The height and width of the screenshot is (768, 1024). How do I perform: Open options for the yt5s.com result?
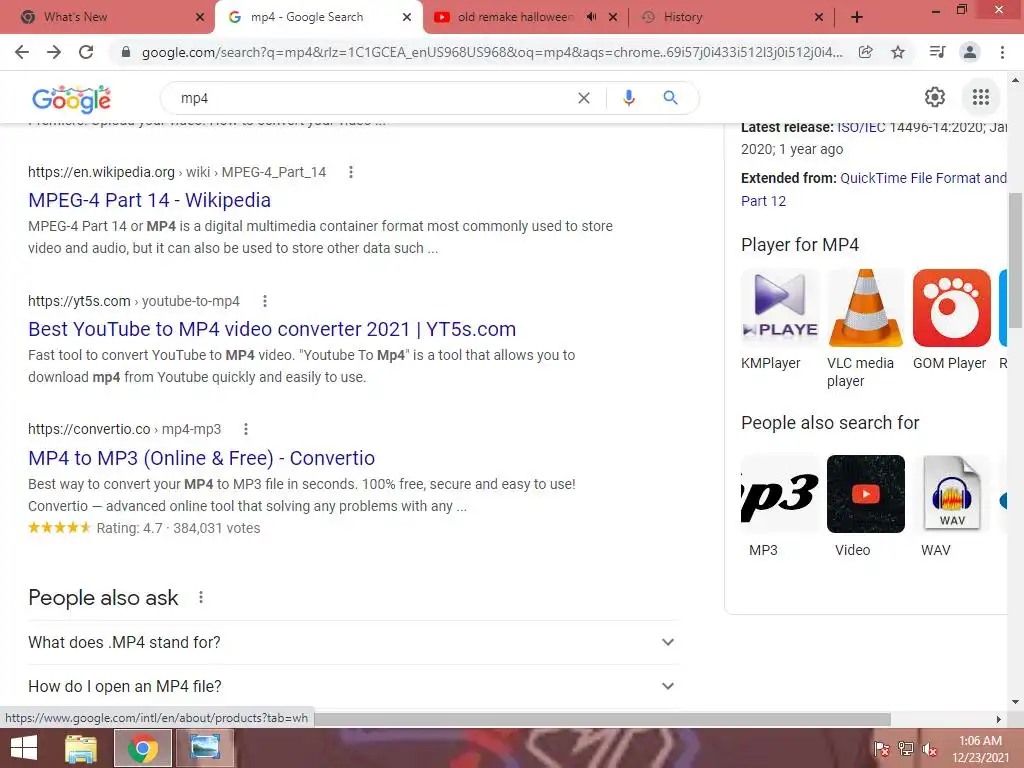pos(264,301)
